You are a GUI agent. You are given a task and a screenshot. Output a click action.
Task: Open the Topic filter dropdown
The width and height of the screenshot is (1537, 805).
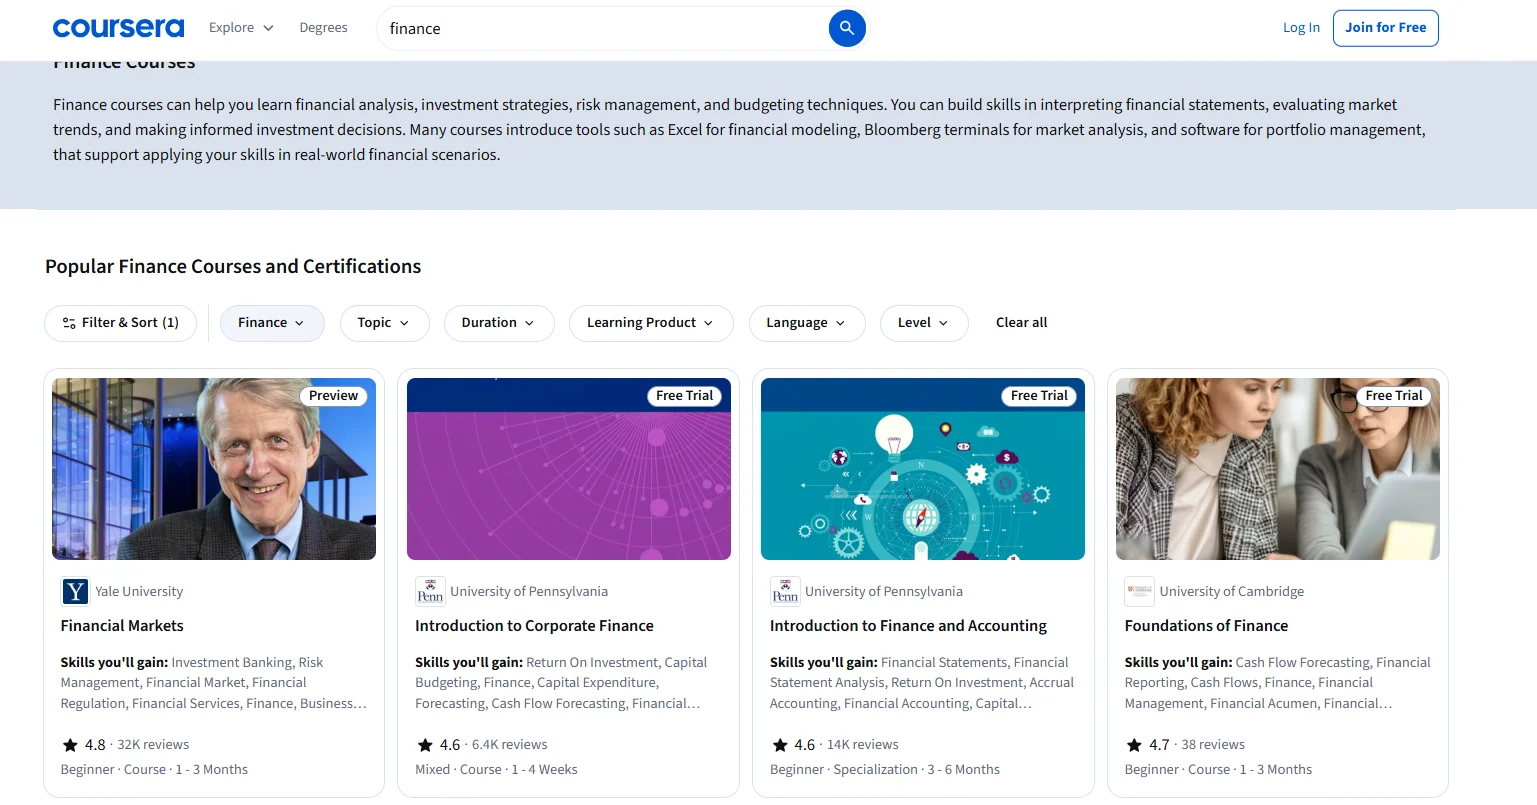(x=384, y=323)
